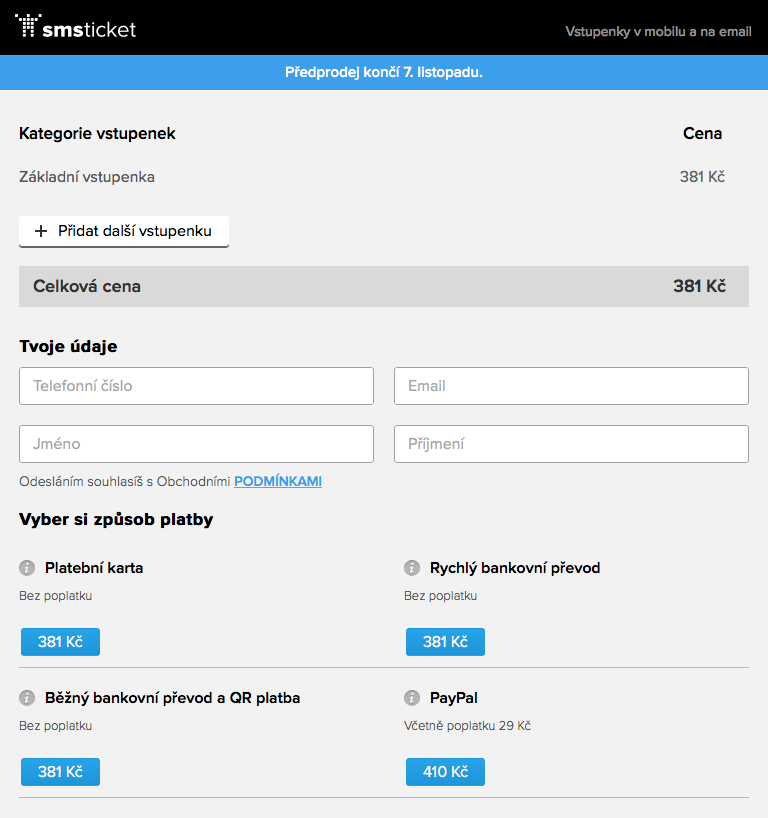Viewport: 768px width, 818px height.
Task: Click the Přidat další vstupenku button
Action: coord(124,231)
